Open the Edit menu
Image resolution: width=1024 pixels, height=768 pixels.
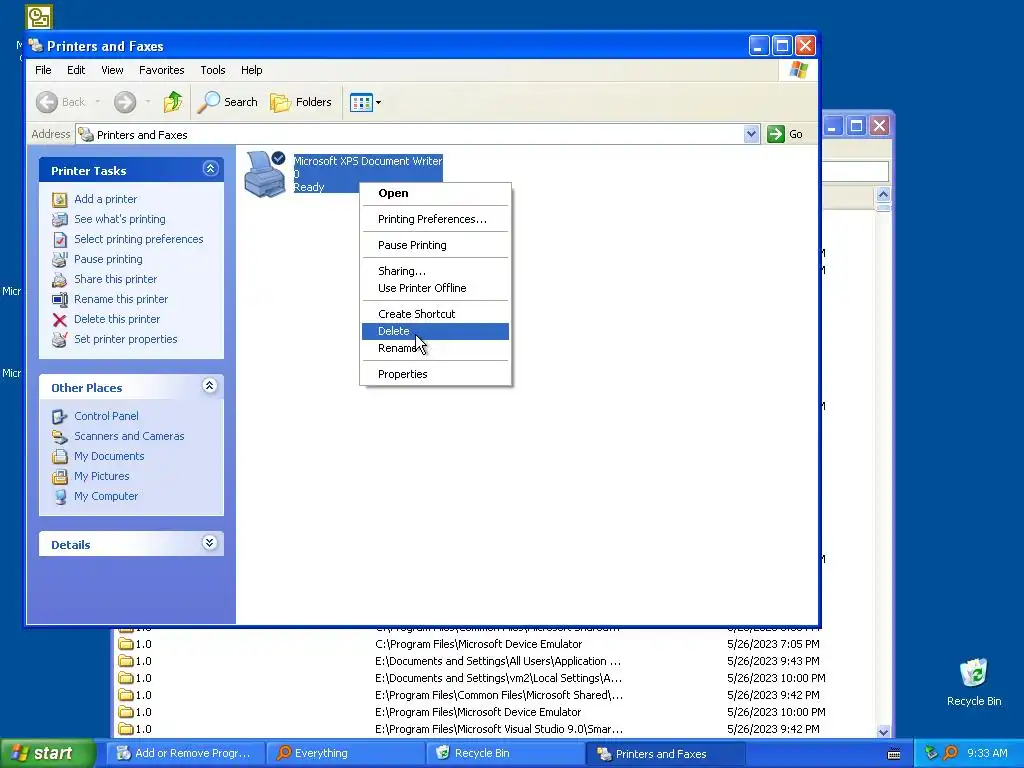pos(76,70)
